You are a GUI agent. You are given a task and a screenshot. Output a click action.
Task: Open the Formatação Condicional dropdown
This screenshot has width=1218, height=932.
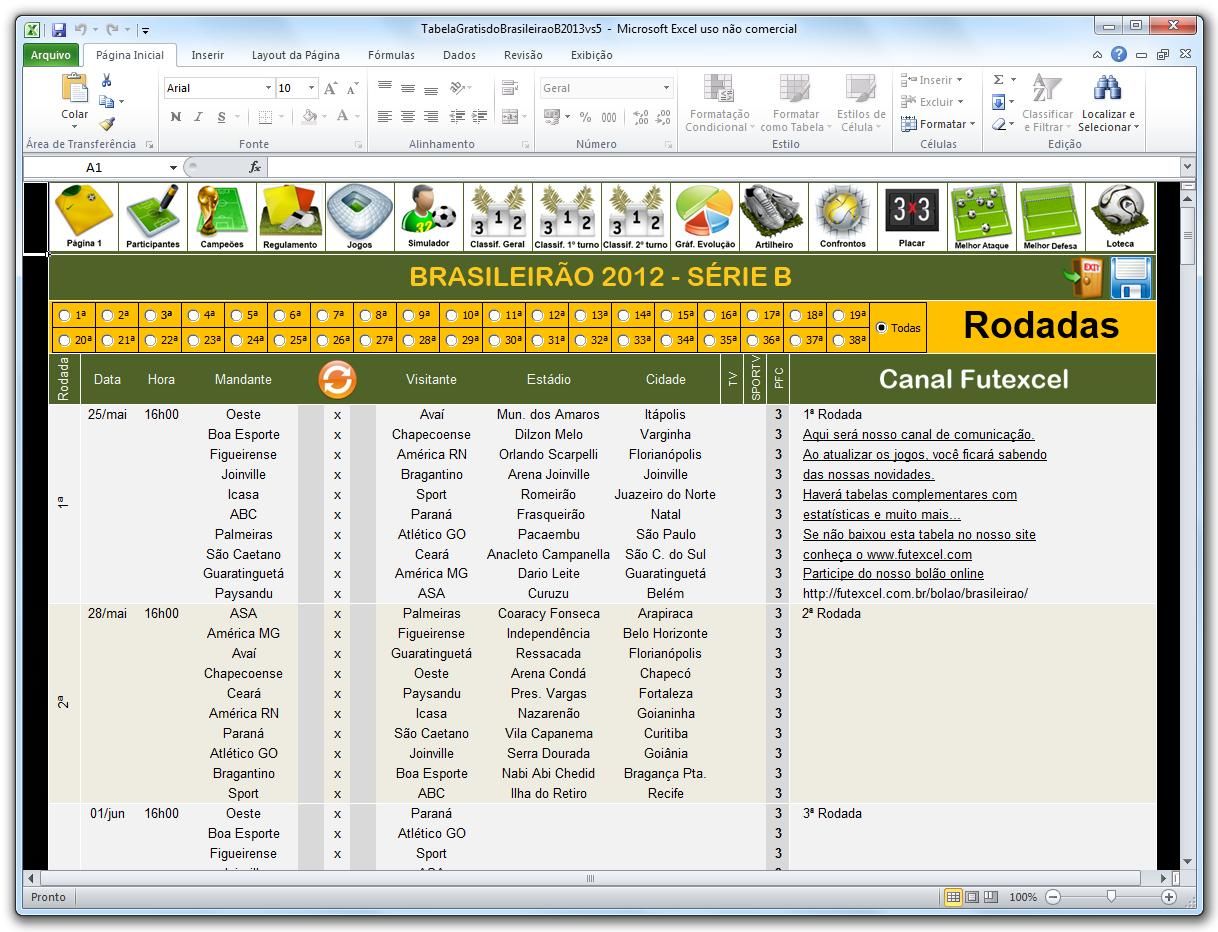click(x=719, y=104)
